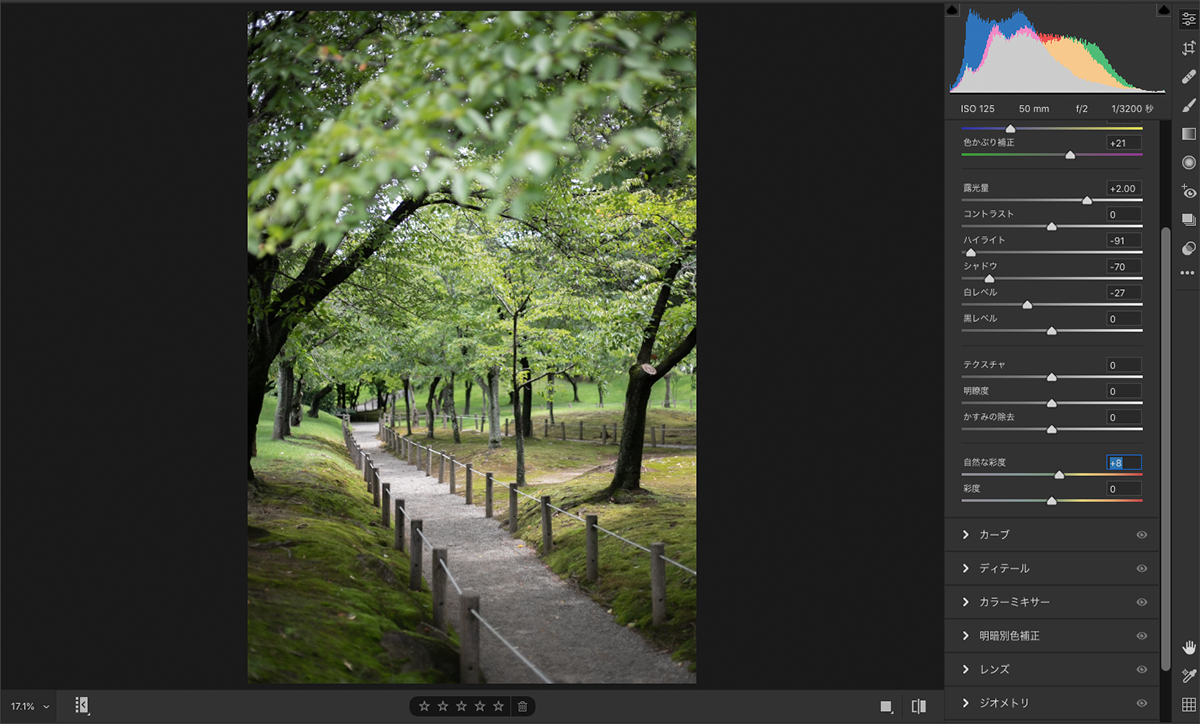Viewport: 1200px width, 724px height.
Task: Click the 自然な彩度 value field +8
Action: coord(1124,463)
